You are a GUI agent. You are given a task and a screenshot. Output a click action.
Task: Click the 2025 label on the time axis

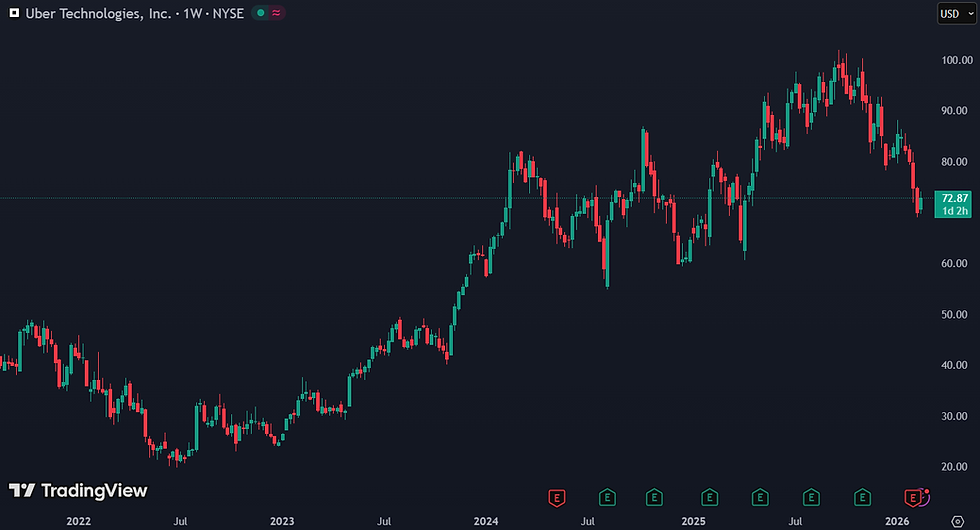(x=693, y=521)
